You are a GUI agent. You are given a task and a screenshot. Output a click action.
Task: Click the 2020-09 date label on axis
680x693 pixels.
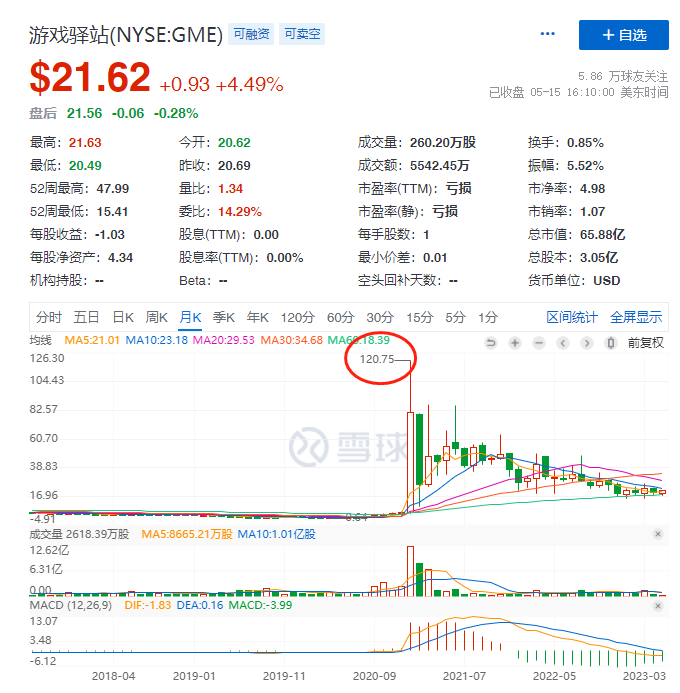(374, 676)
